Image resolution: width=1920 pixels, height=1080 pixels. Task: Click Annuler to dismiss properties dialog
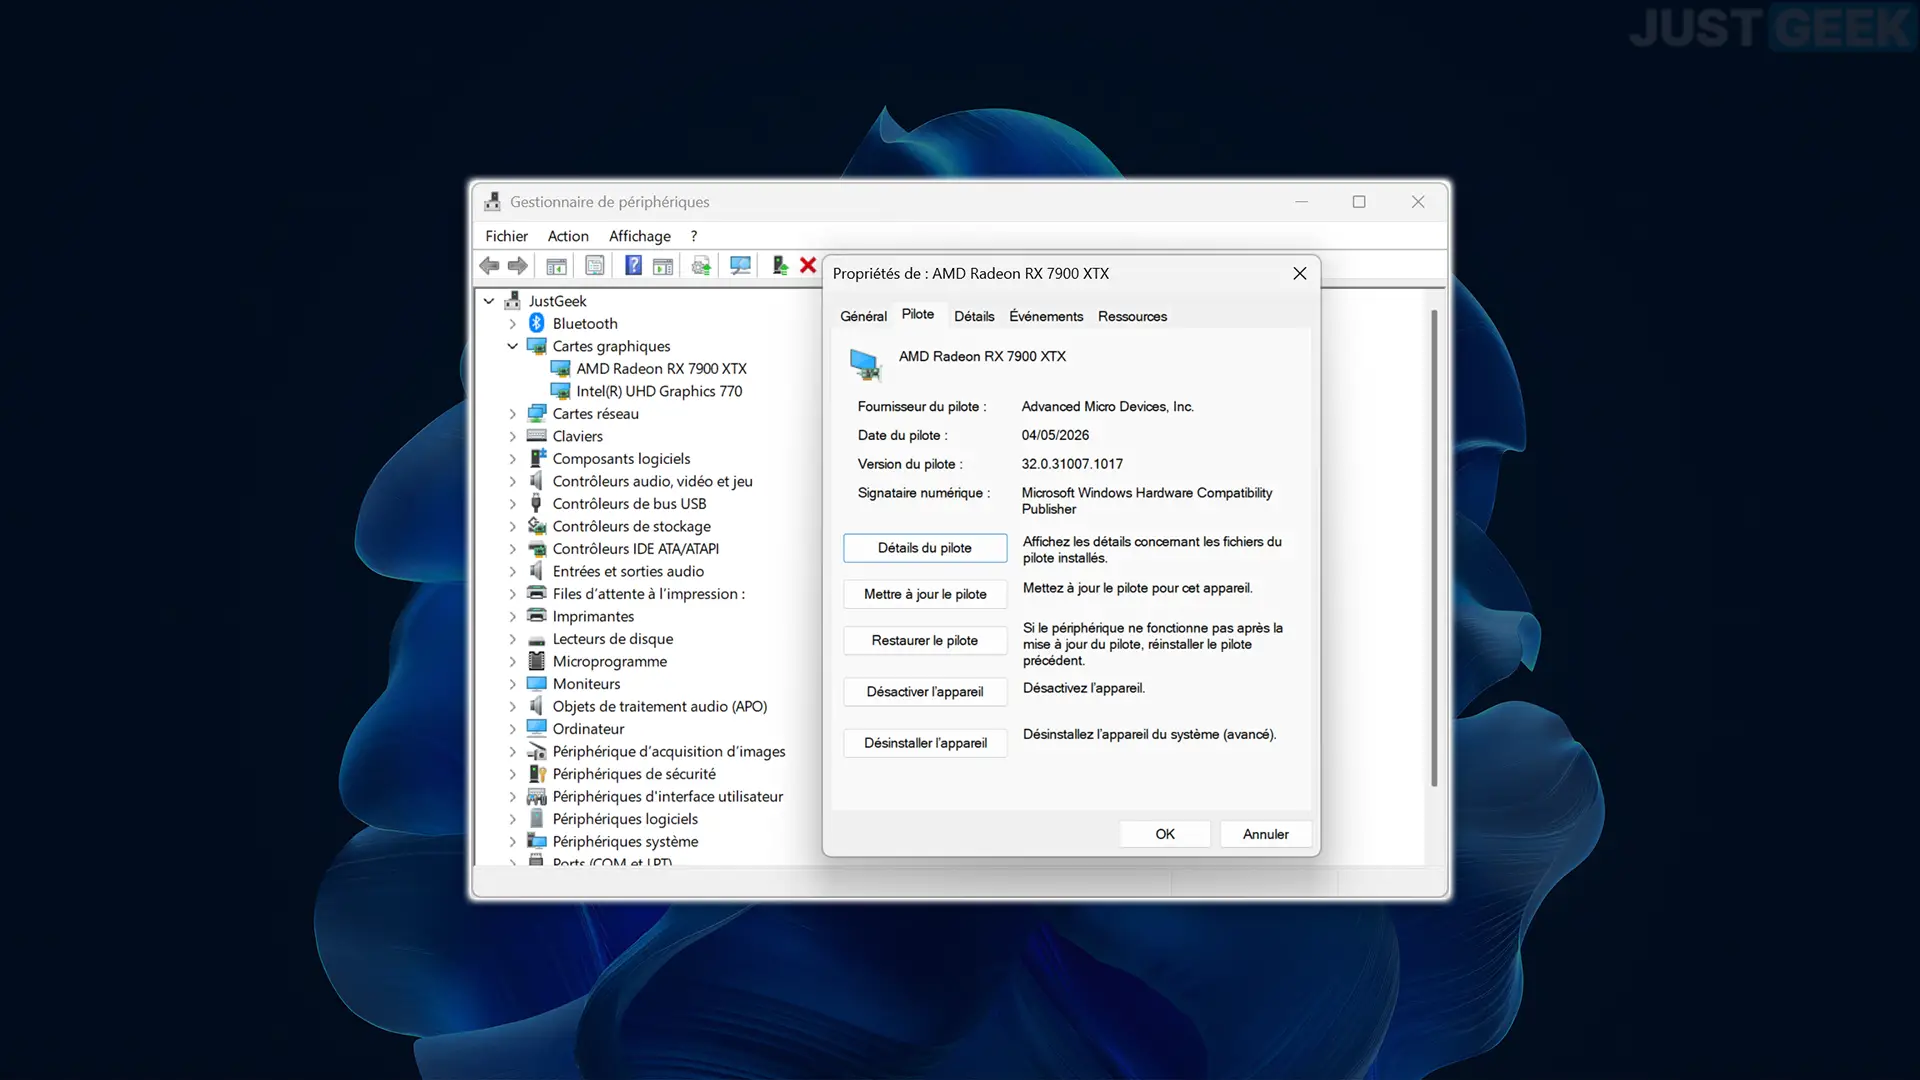[1266, 834]
